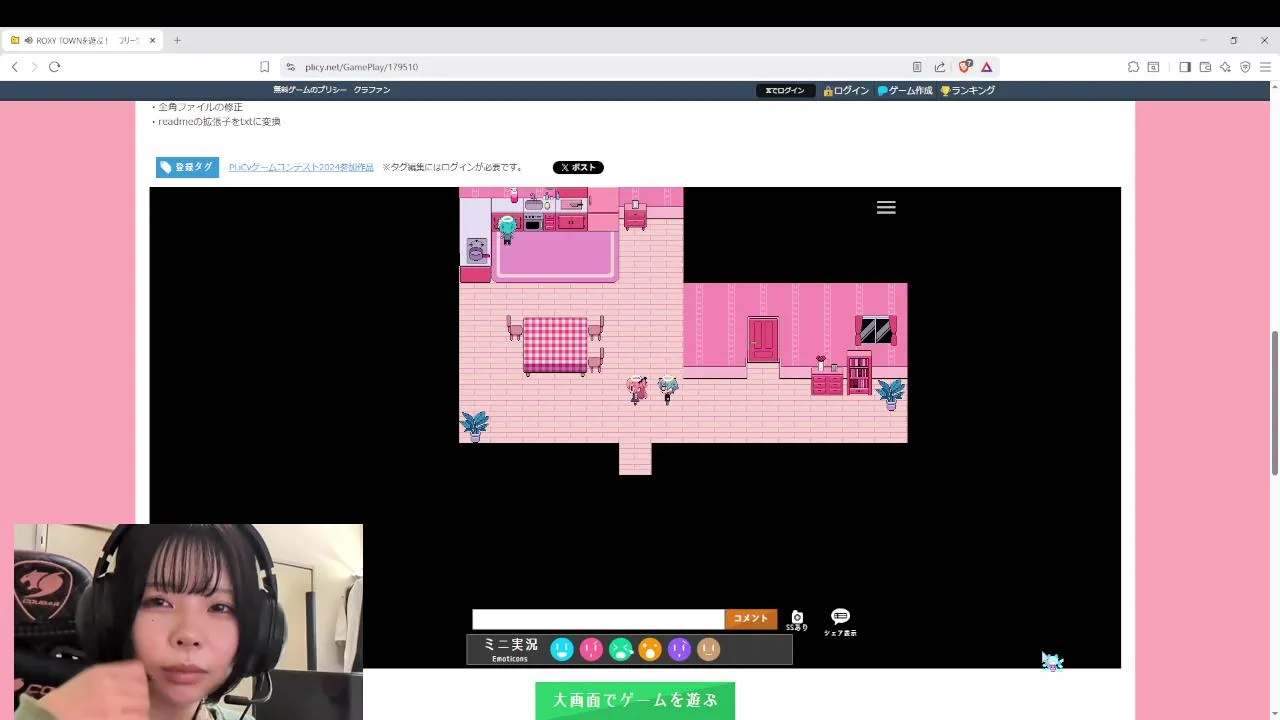Send the orange surprised emoticon
This screenshot has width=1280, height=720.
(x=650, y=650)
